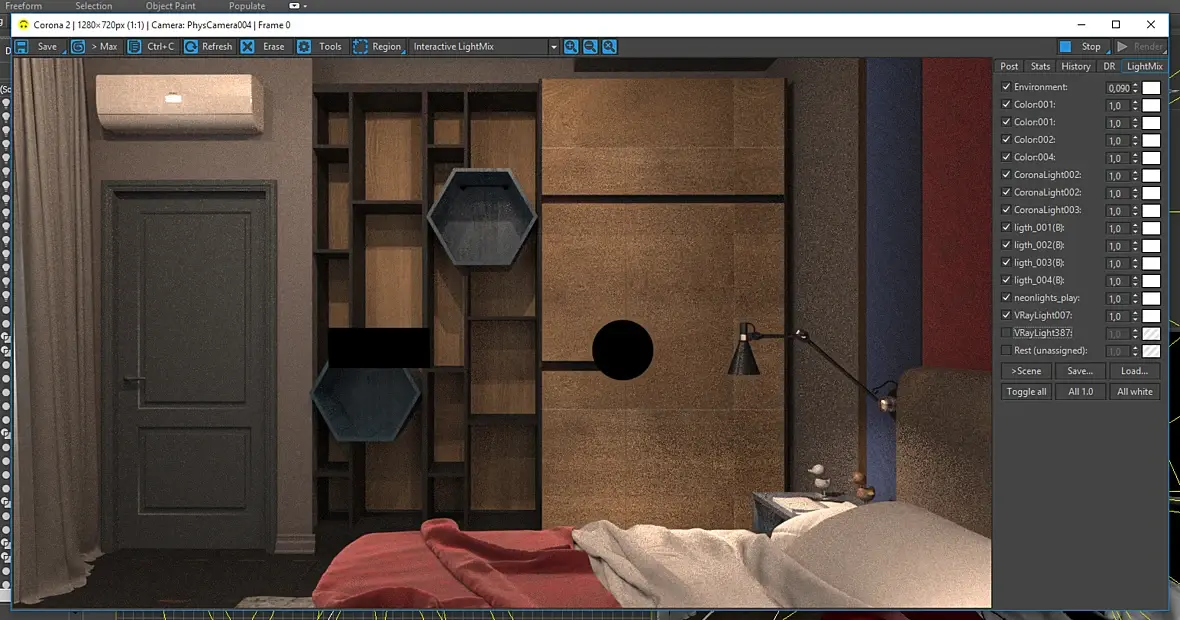The height and width of the screenshot is (620, 1180).
Task: Click the Save... LightMix button
Action: tap(1080, 371)
